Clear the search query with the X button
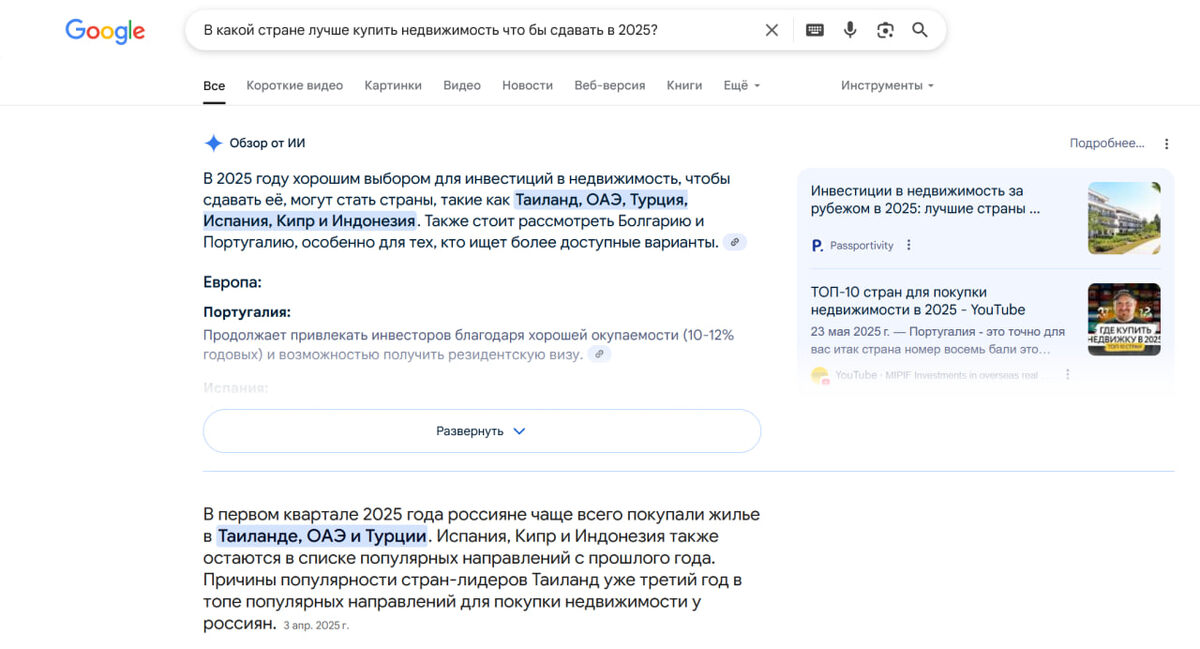 (771, 30)
